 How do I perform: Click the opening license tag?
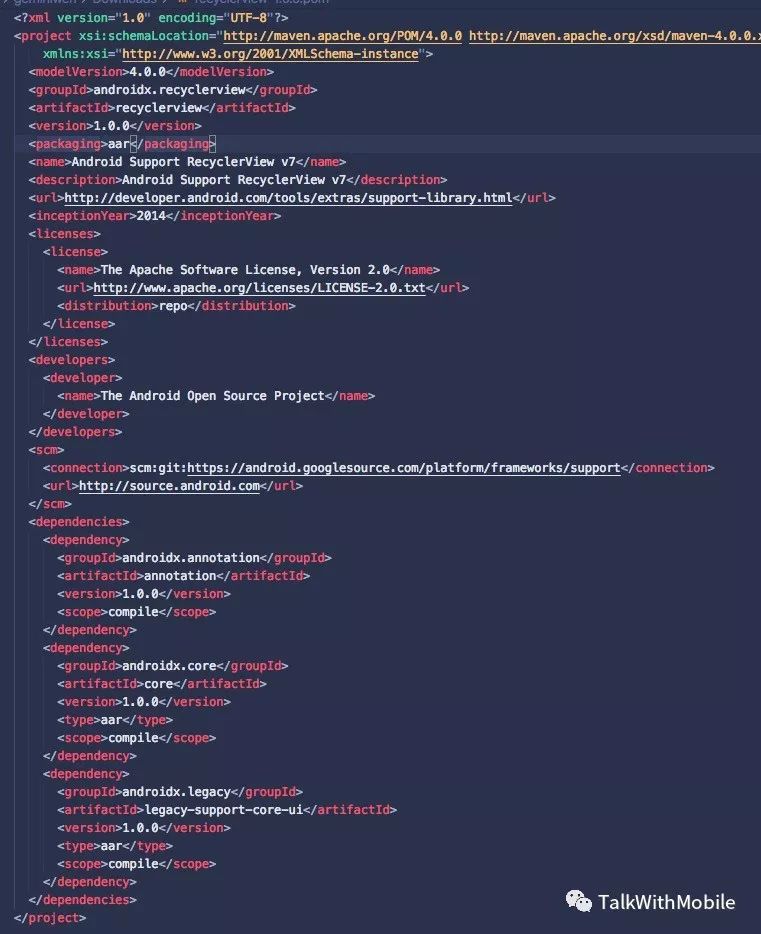[x=75, y=252]
